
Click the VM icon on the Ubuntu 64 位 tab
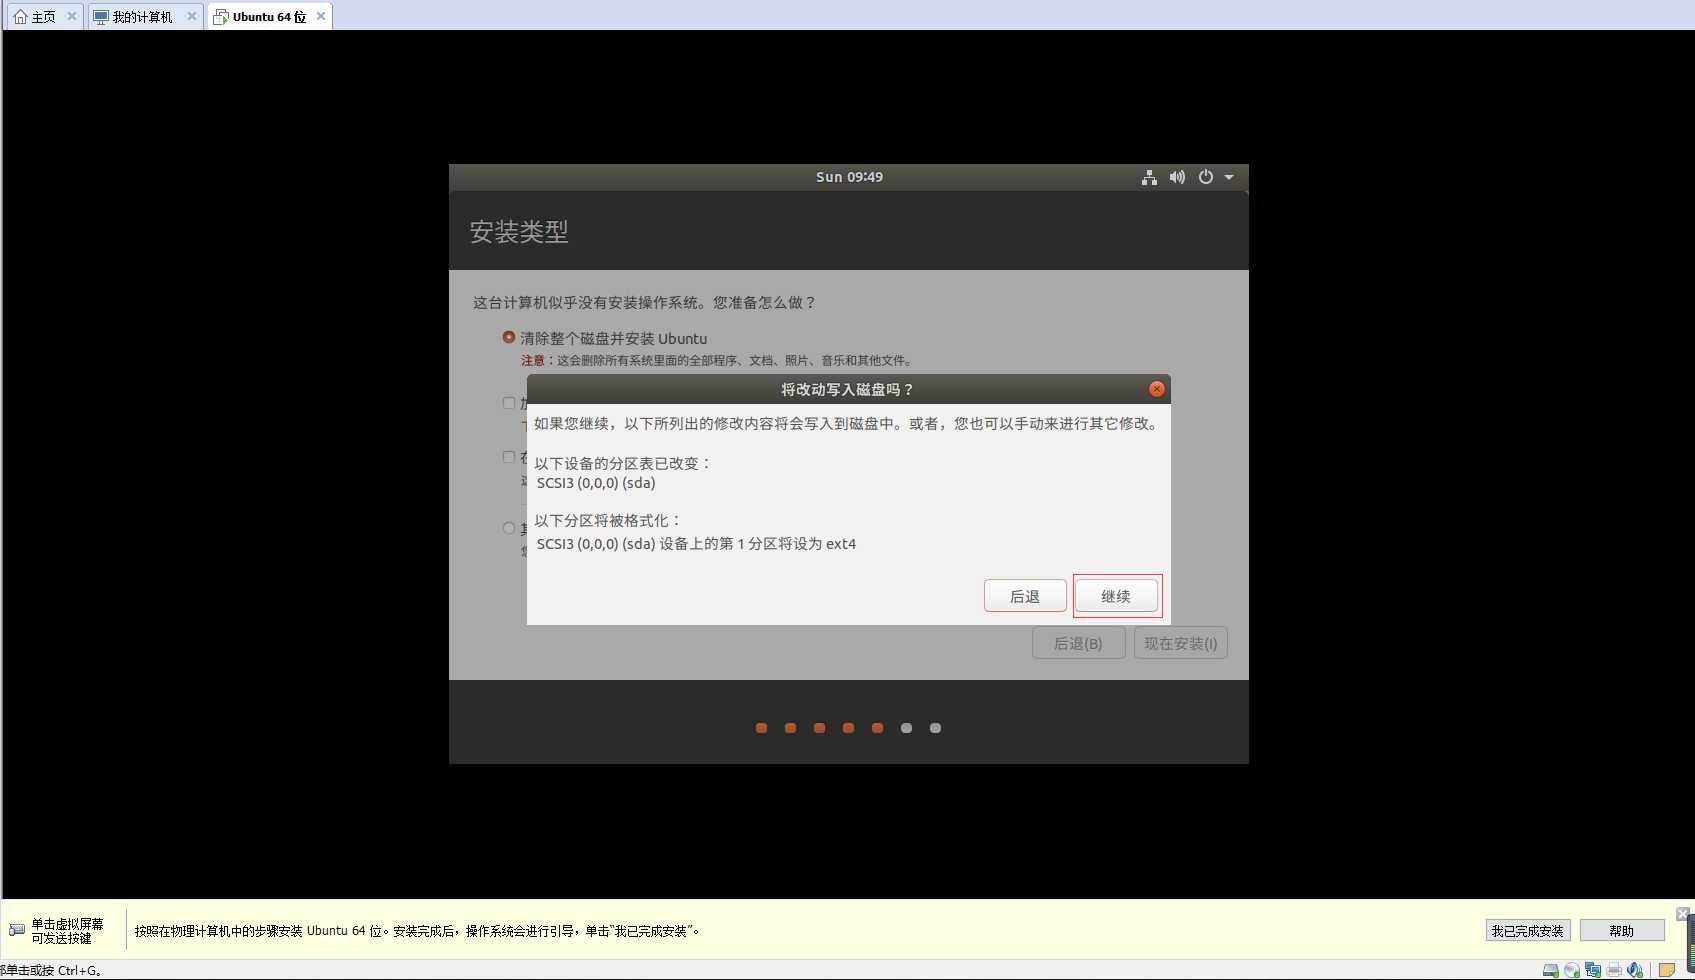221,17
